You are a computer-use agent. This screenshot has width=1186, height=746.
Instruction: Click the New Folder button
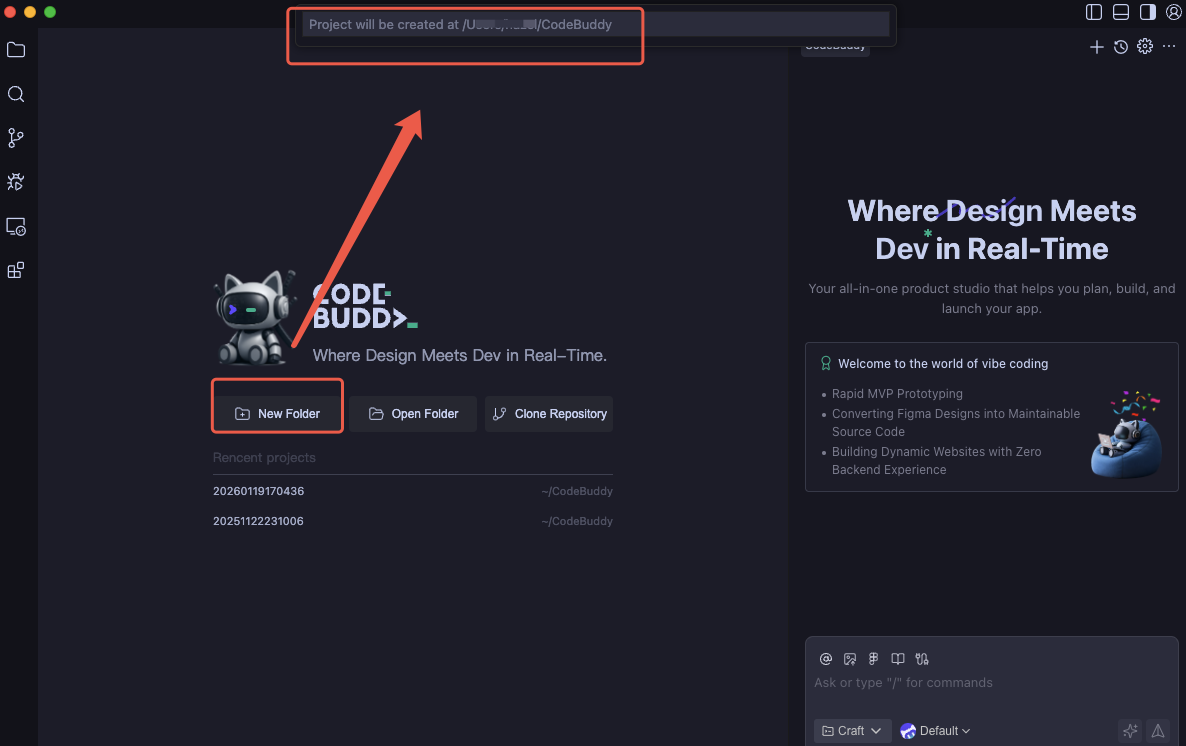278,414
